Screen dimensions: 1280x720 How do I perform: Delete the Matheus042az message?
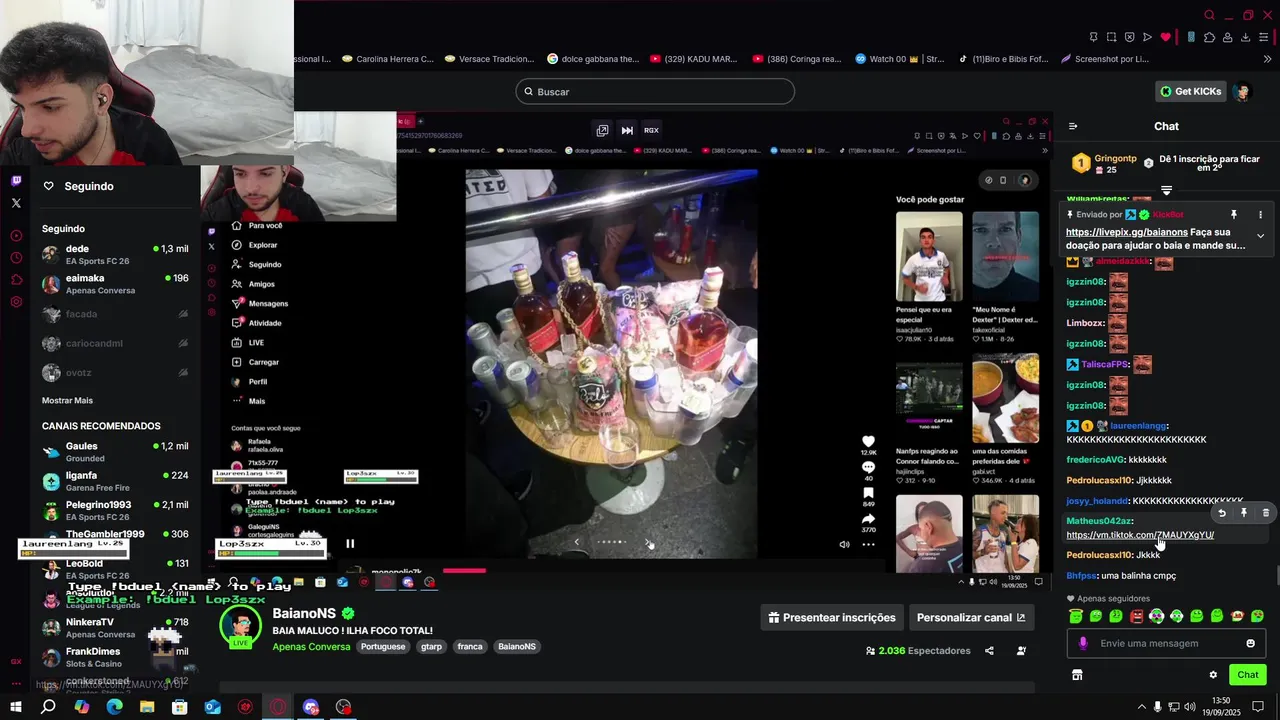pos(1265,513)
